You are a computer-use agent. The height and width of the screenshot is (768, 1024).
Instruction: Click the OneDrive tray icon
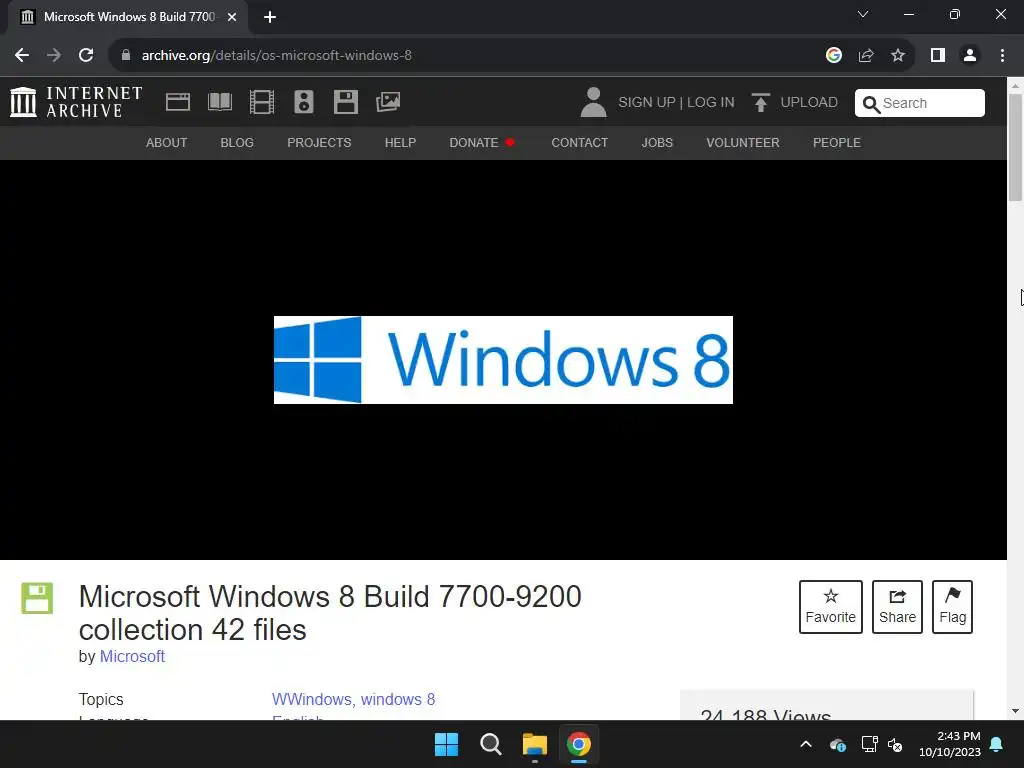838,744
